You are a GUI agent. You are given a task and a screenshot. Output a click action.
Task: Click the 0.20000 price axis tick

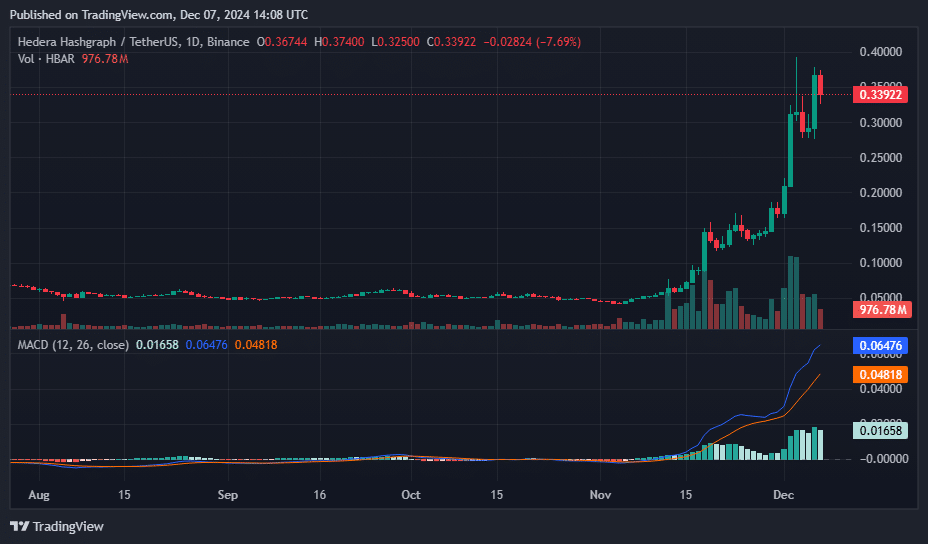click(881, 192)
